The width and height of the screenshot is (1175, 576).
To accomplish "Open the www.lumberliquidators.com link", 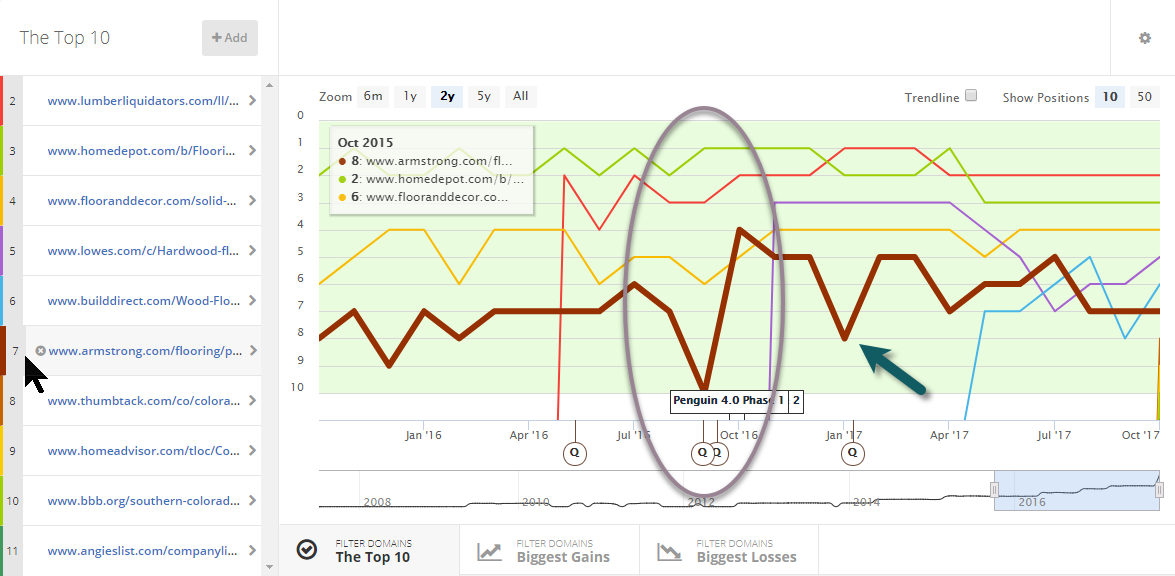I will click(143, 100).
